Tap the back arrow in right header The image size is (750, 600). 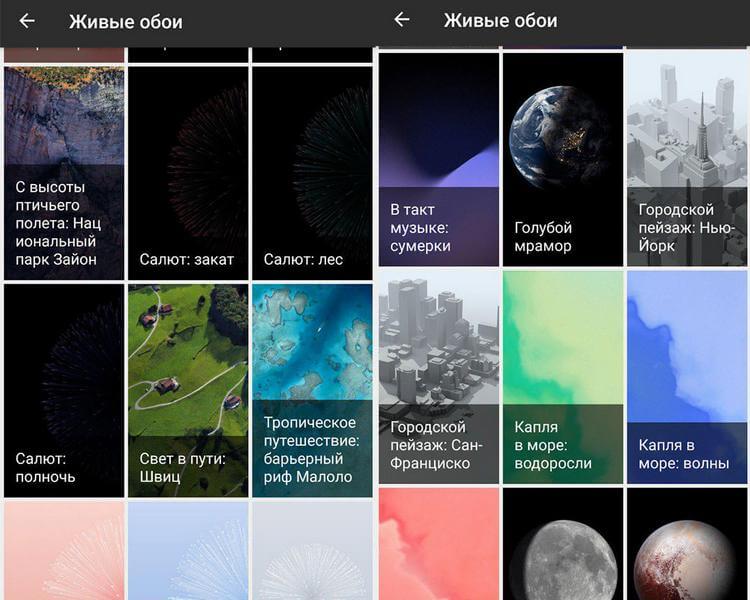pyautogui.click(x=402, y=20)
